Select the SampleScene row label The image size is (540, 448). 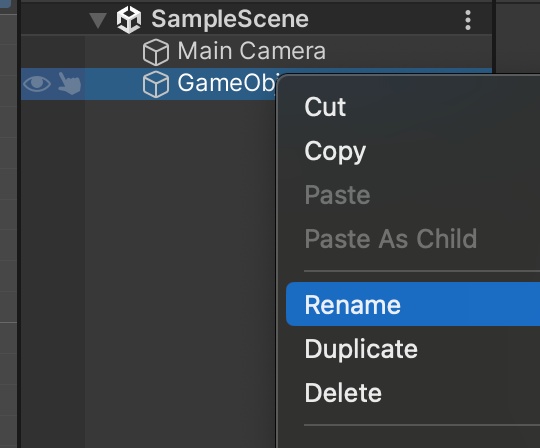tap(230, 19)
